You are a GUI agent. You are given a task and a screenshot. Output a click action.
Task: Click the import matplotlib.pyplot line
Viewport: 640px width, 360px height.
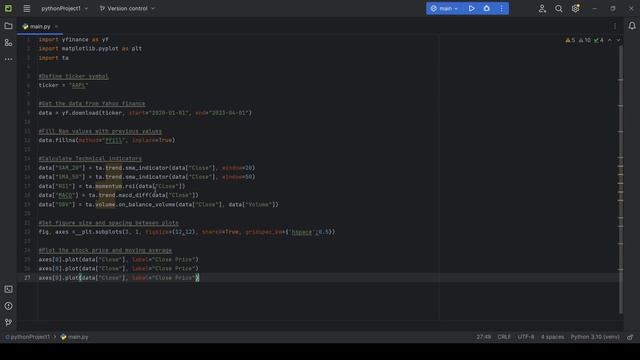click(90, 49)
